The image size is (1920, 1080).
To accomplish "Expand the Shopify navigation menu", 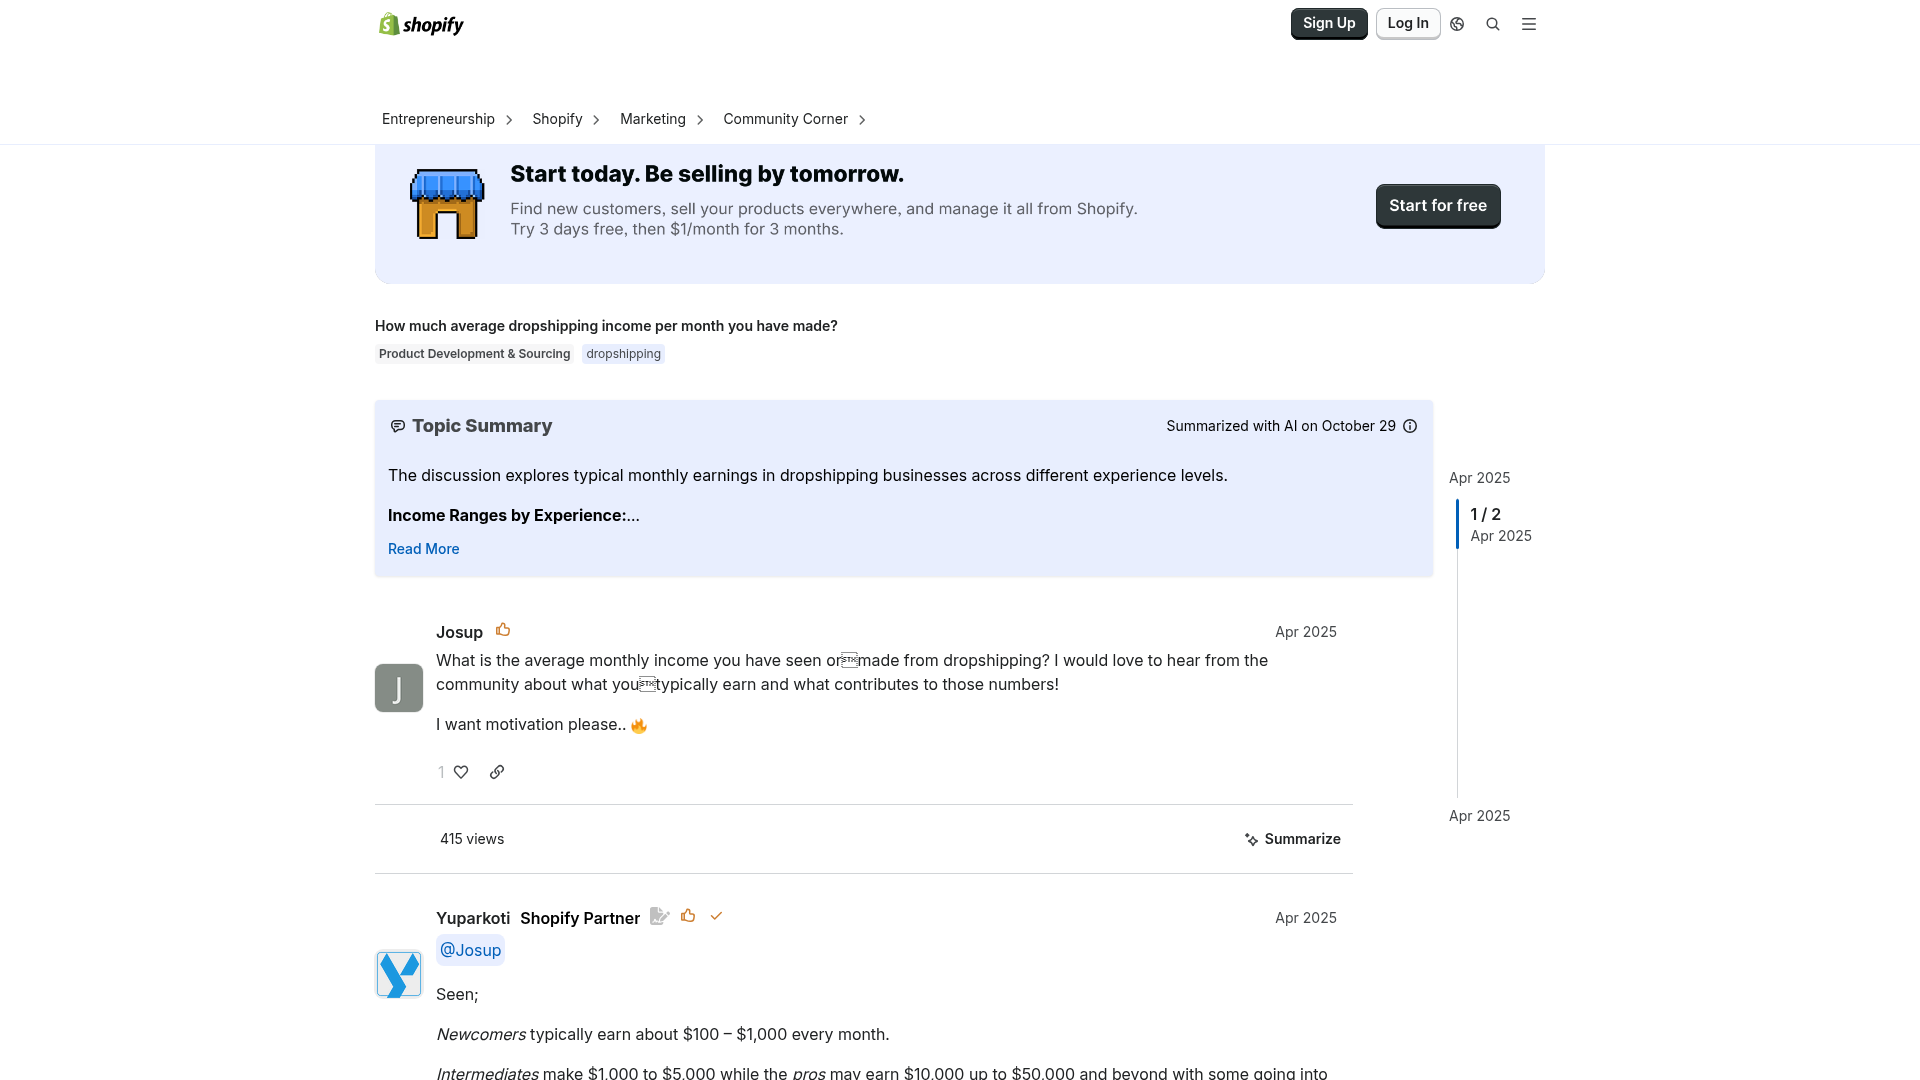I will (x=566, y=119).
